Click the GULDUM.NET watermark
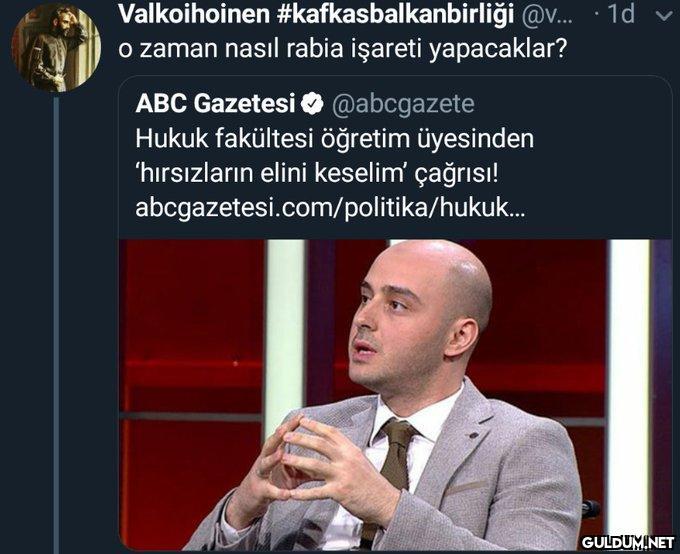The width and height of the screenshot is (680, 554). (627, 542)
